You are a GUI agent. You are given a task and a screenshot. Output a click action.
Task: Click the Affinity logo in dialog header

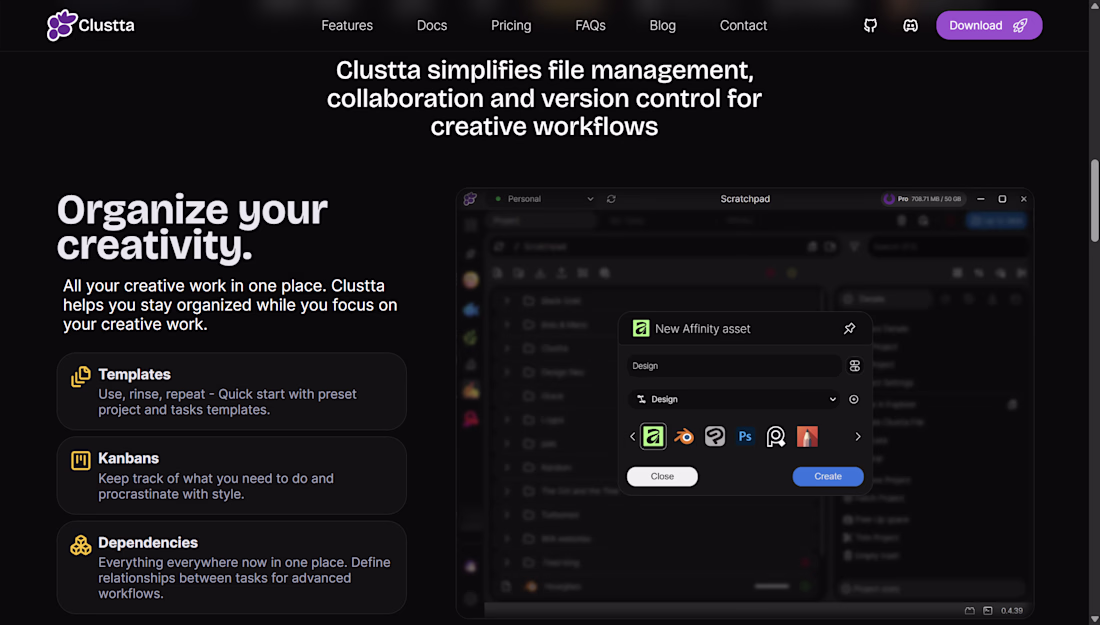[640, 328]
